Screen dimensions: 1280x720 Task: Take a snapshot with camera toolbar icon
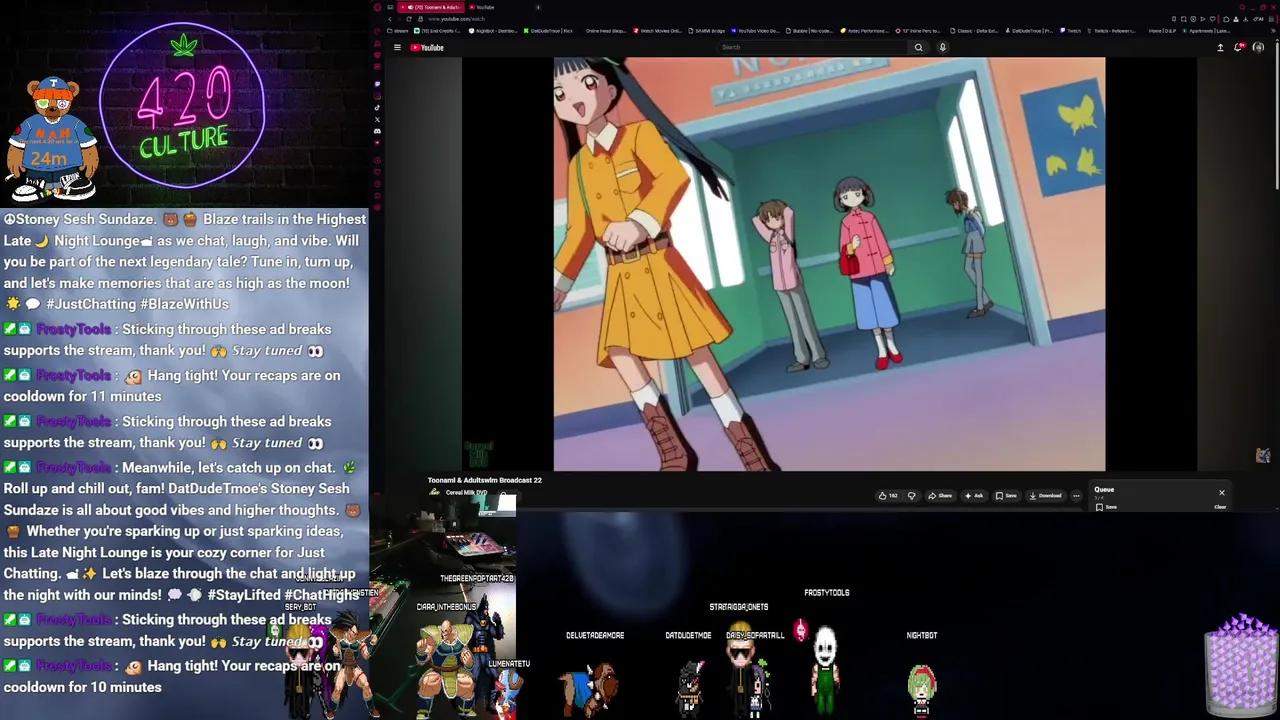click(x=1183, y=19)
